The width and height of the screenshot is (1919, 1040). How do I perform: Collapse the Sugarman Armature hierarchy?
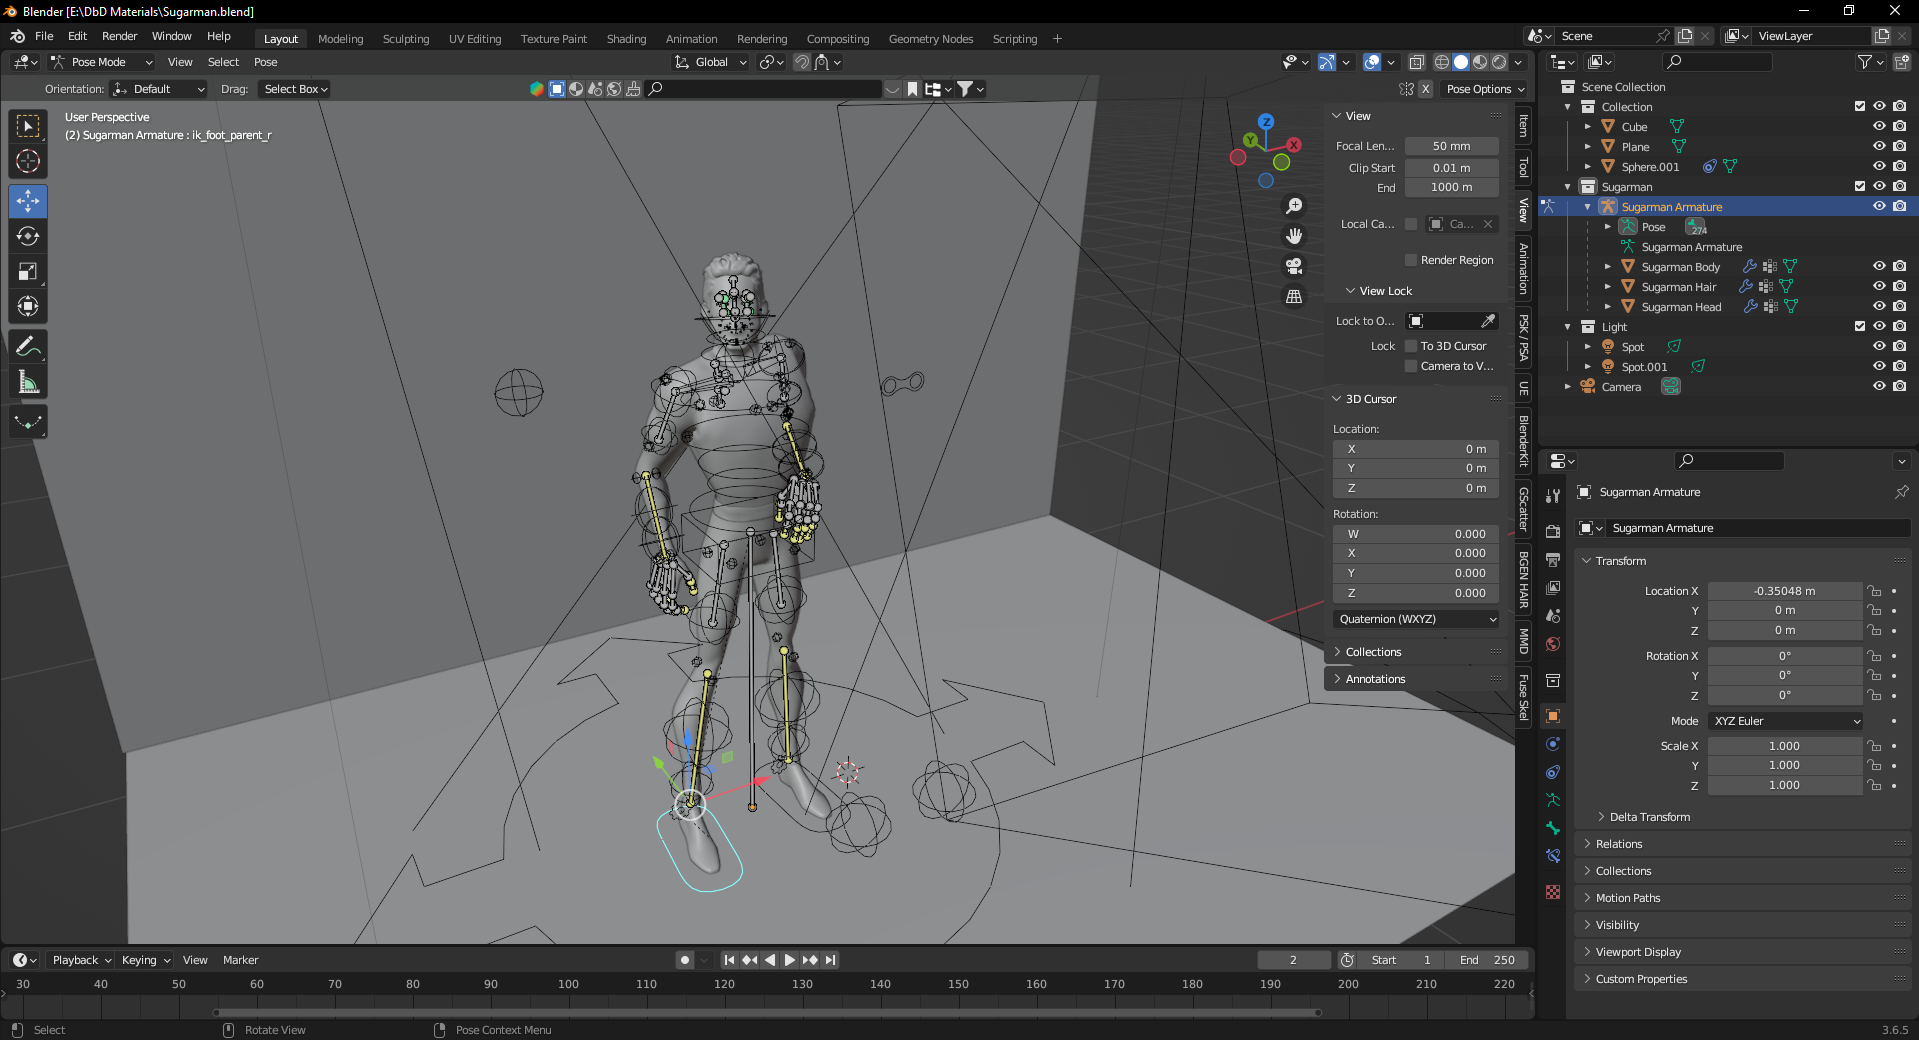tap(1588, 206)
